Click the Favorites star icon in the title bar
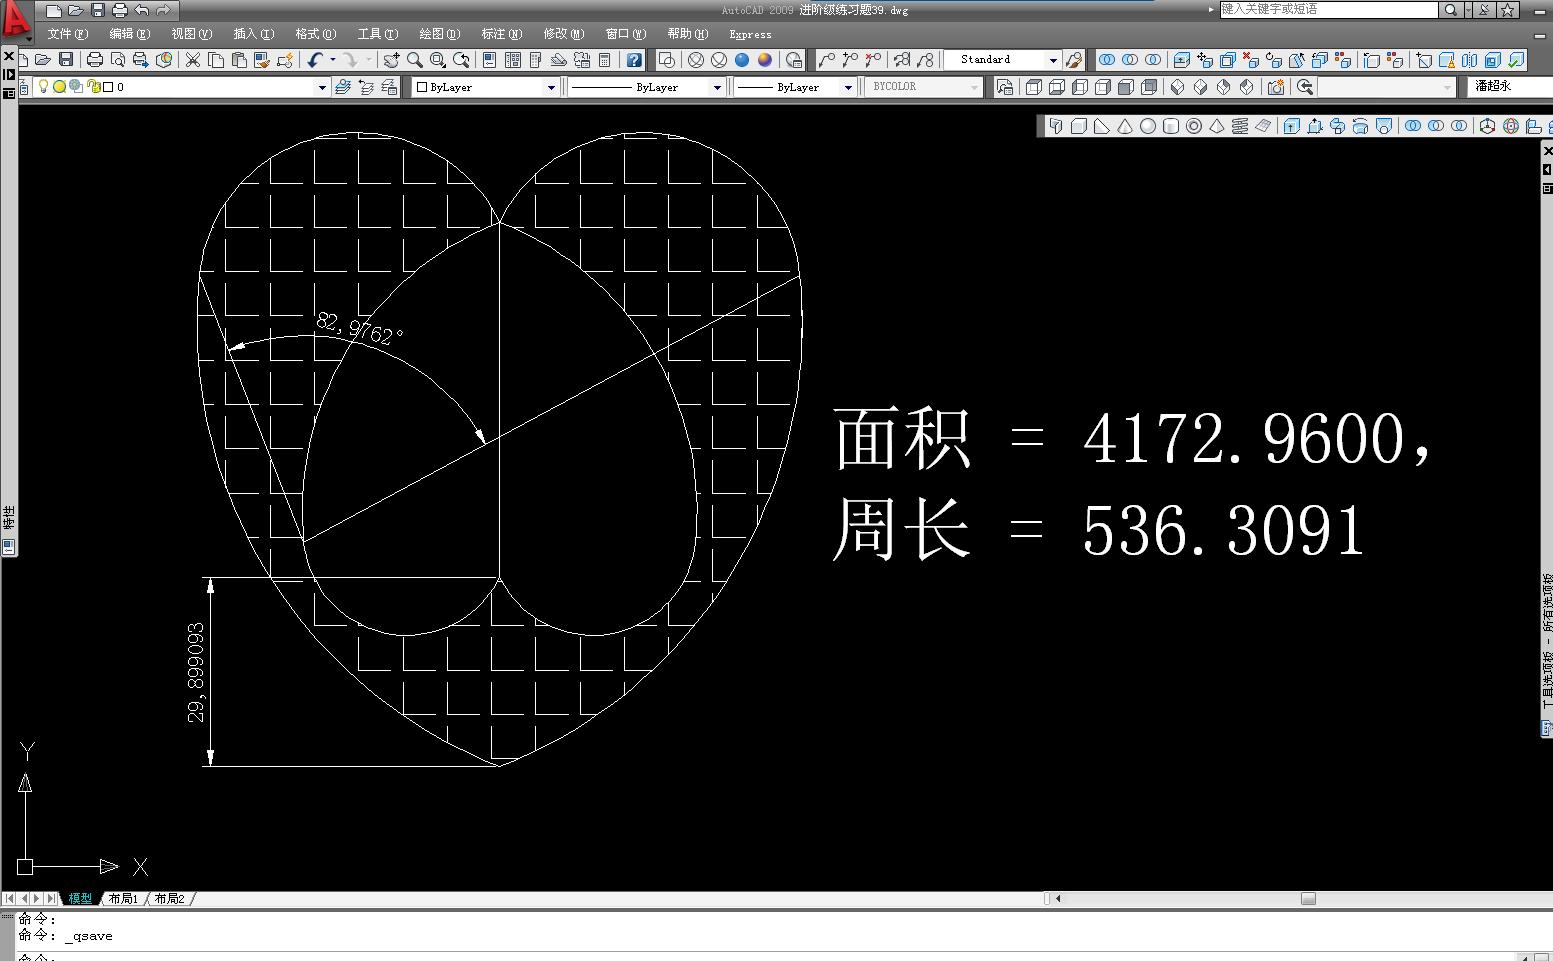Screen dimensions: 1553x961 pos(1509,10)
